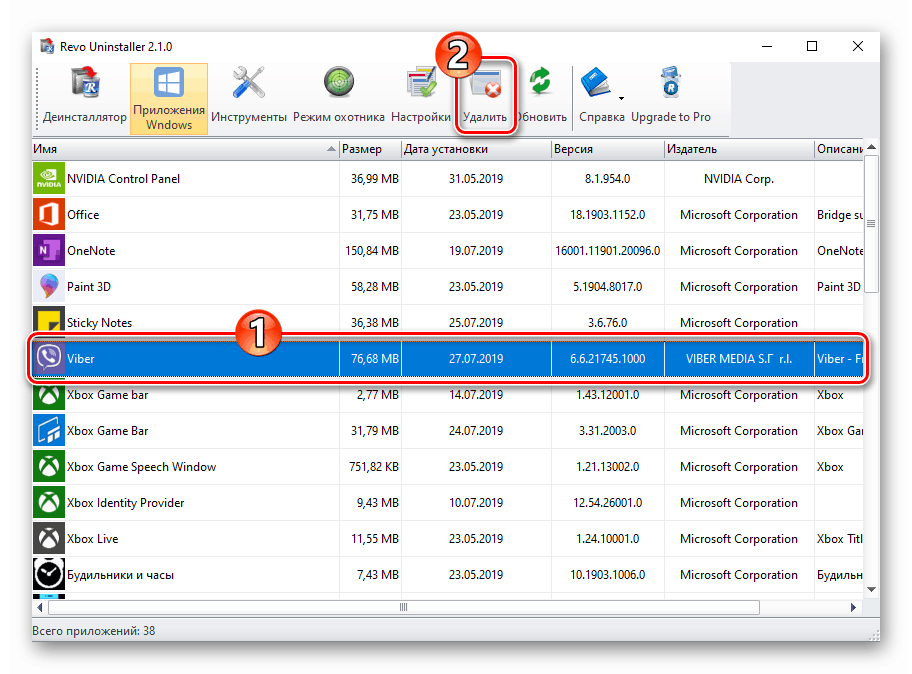Open the Деинсталлятор toolbar tool
The image size is (912, 674).
point(84,96)
